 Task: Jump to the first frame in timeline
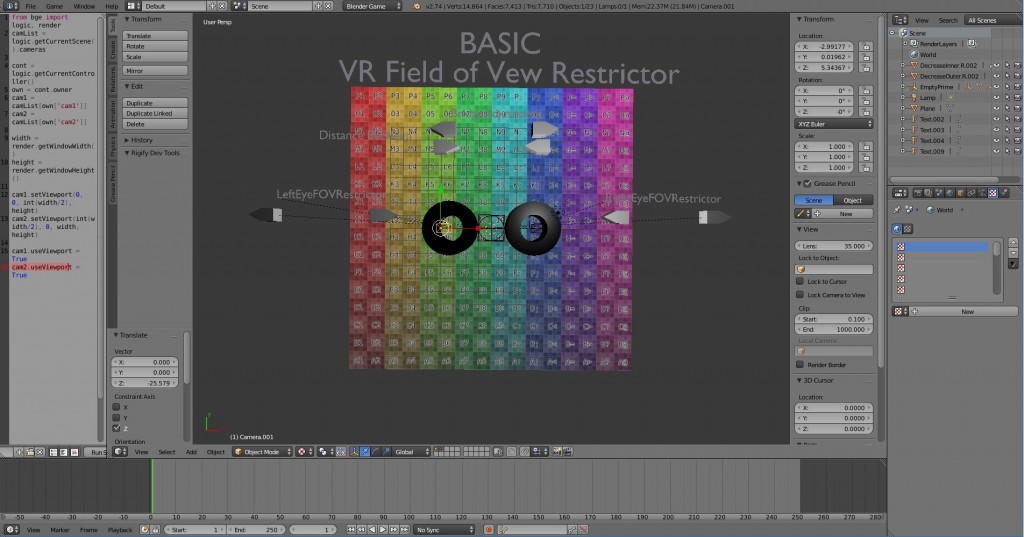[x=351, y=530]
